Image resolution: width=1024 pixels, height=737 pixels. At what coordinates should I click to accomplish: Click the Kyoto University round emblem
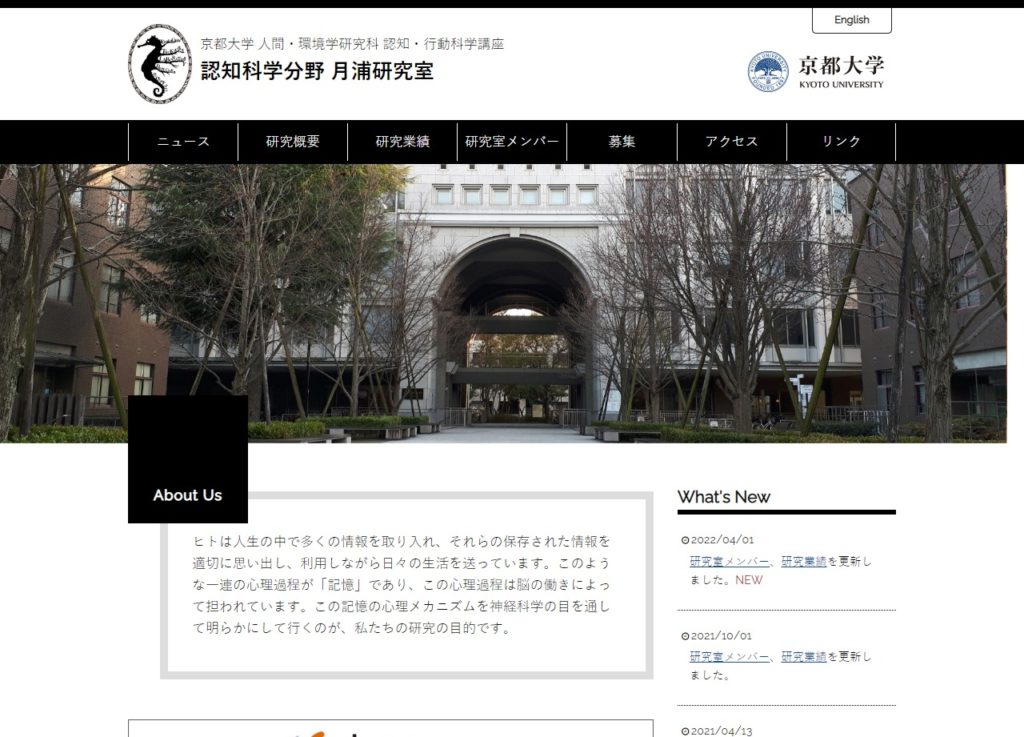click(768, 72)
